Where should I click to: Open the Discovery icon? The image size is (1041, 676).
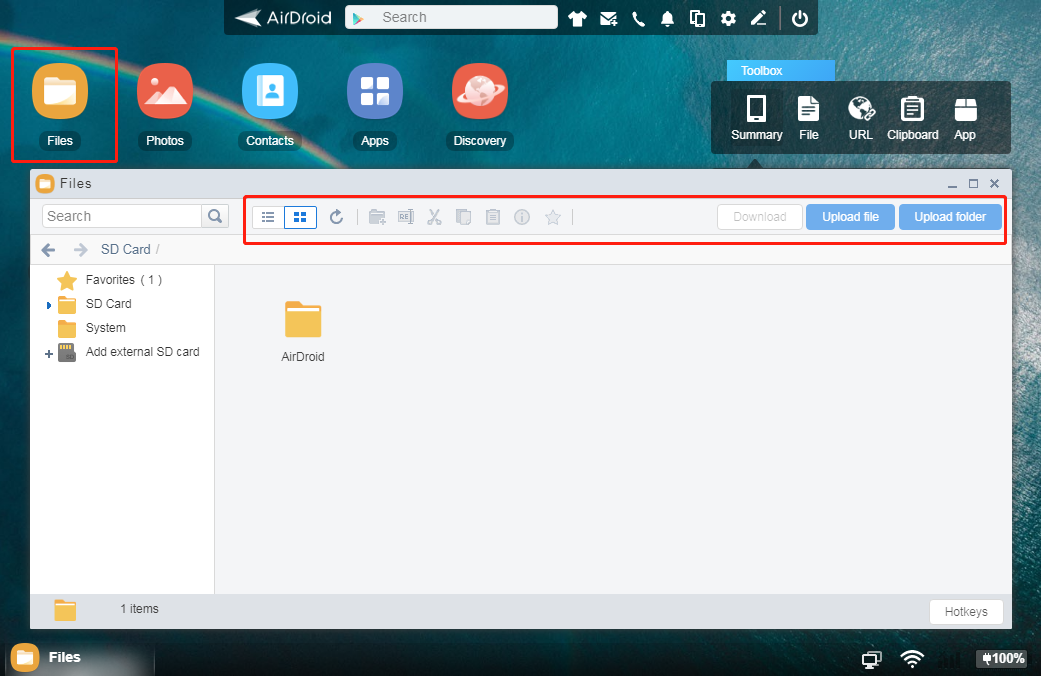[x=480, y=91]
